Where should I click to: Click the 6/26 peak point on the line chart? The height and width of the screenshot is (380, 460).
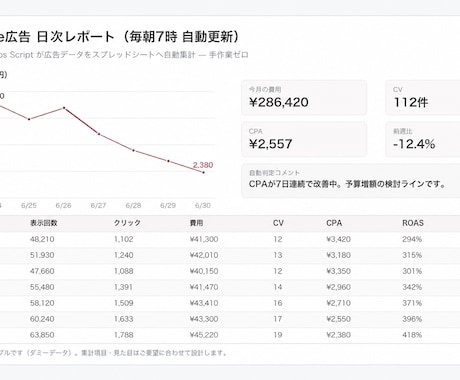tap(64, 108)
